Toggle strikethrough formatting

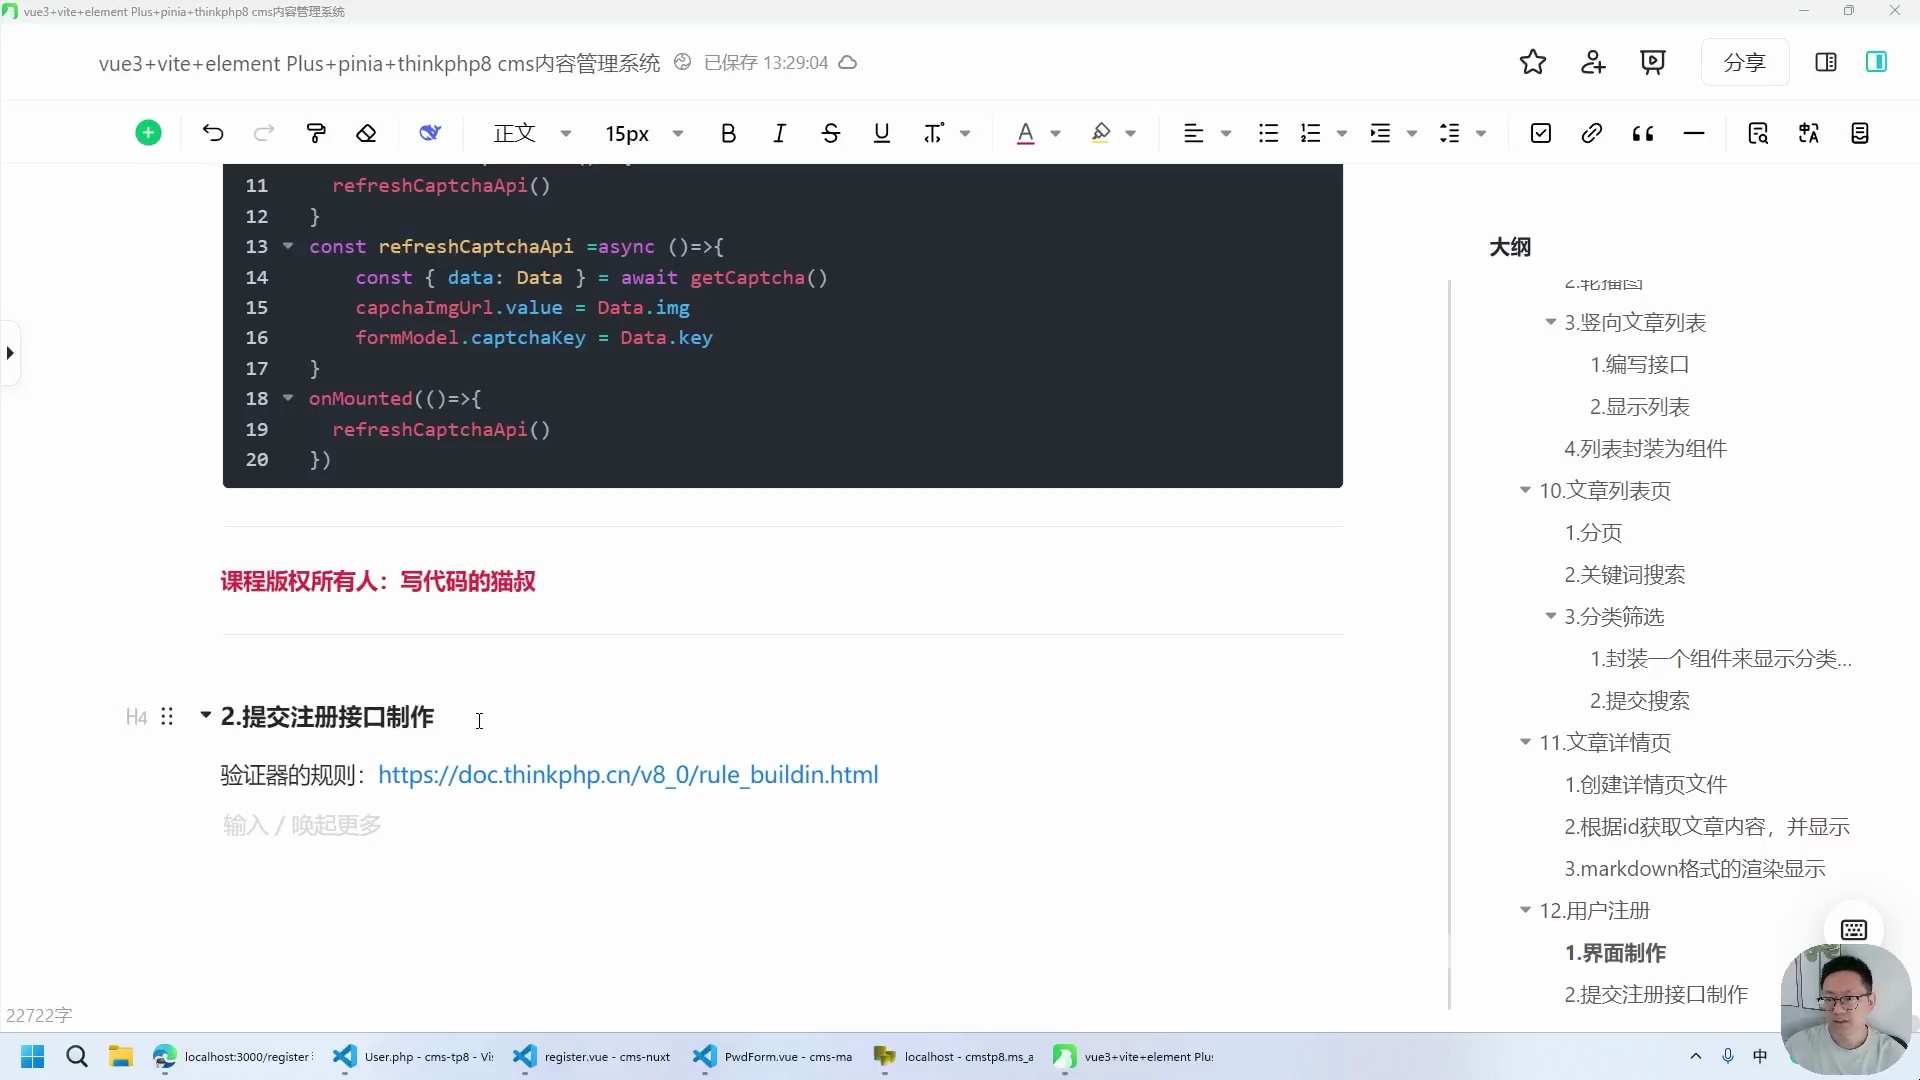830,133
